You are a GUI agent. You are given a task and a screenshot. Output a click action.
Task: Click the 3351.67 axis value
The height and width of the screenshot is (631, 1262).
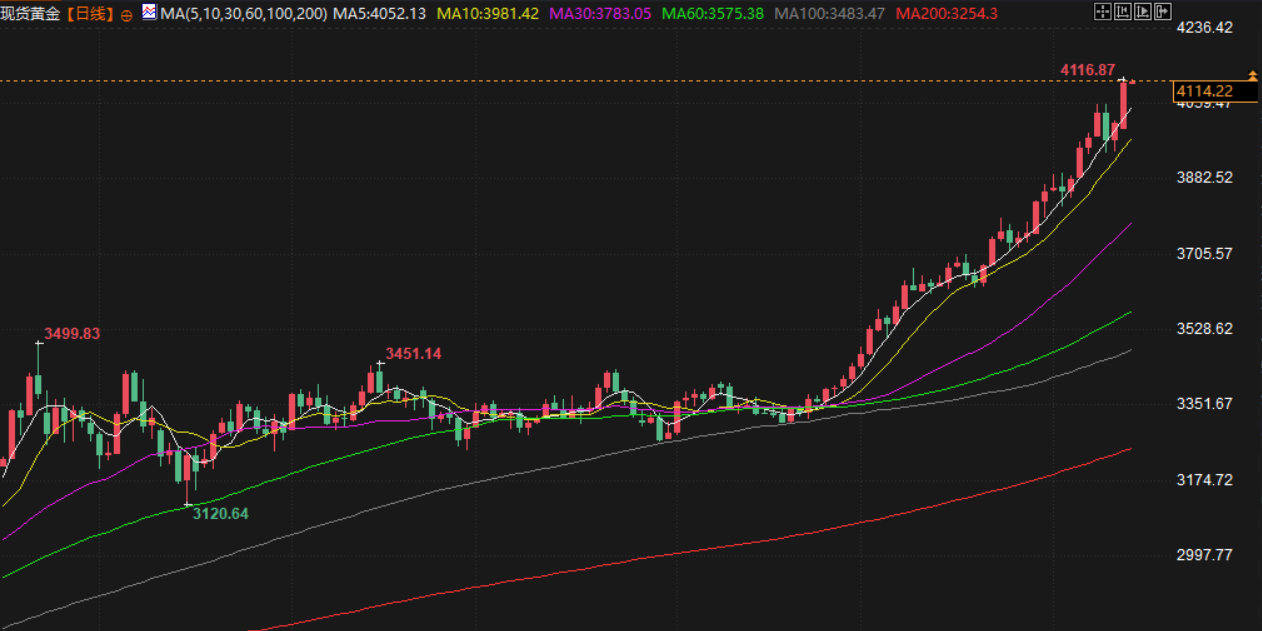[x=1204, y=403]
